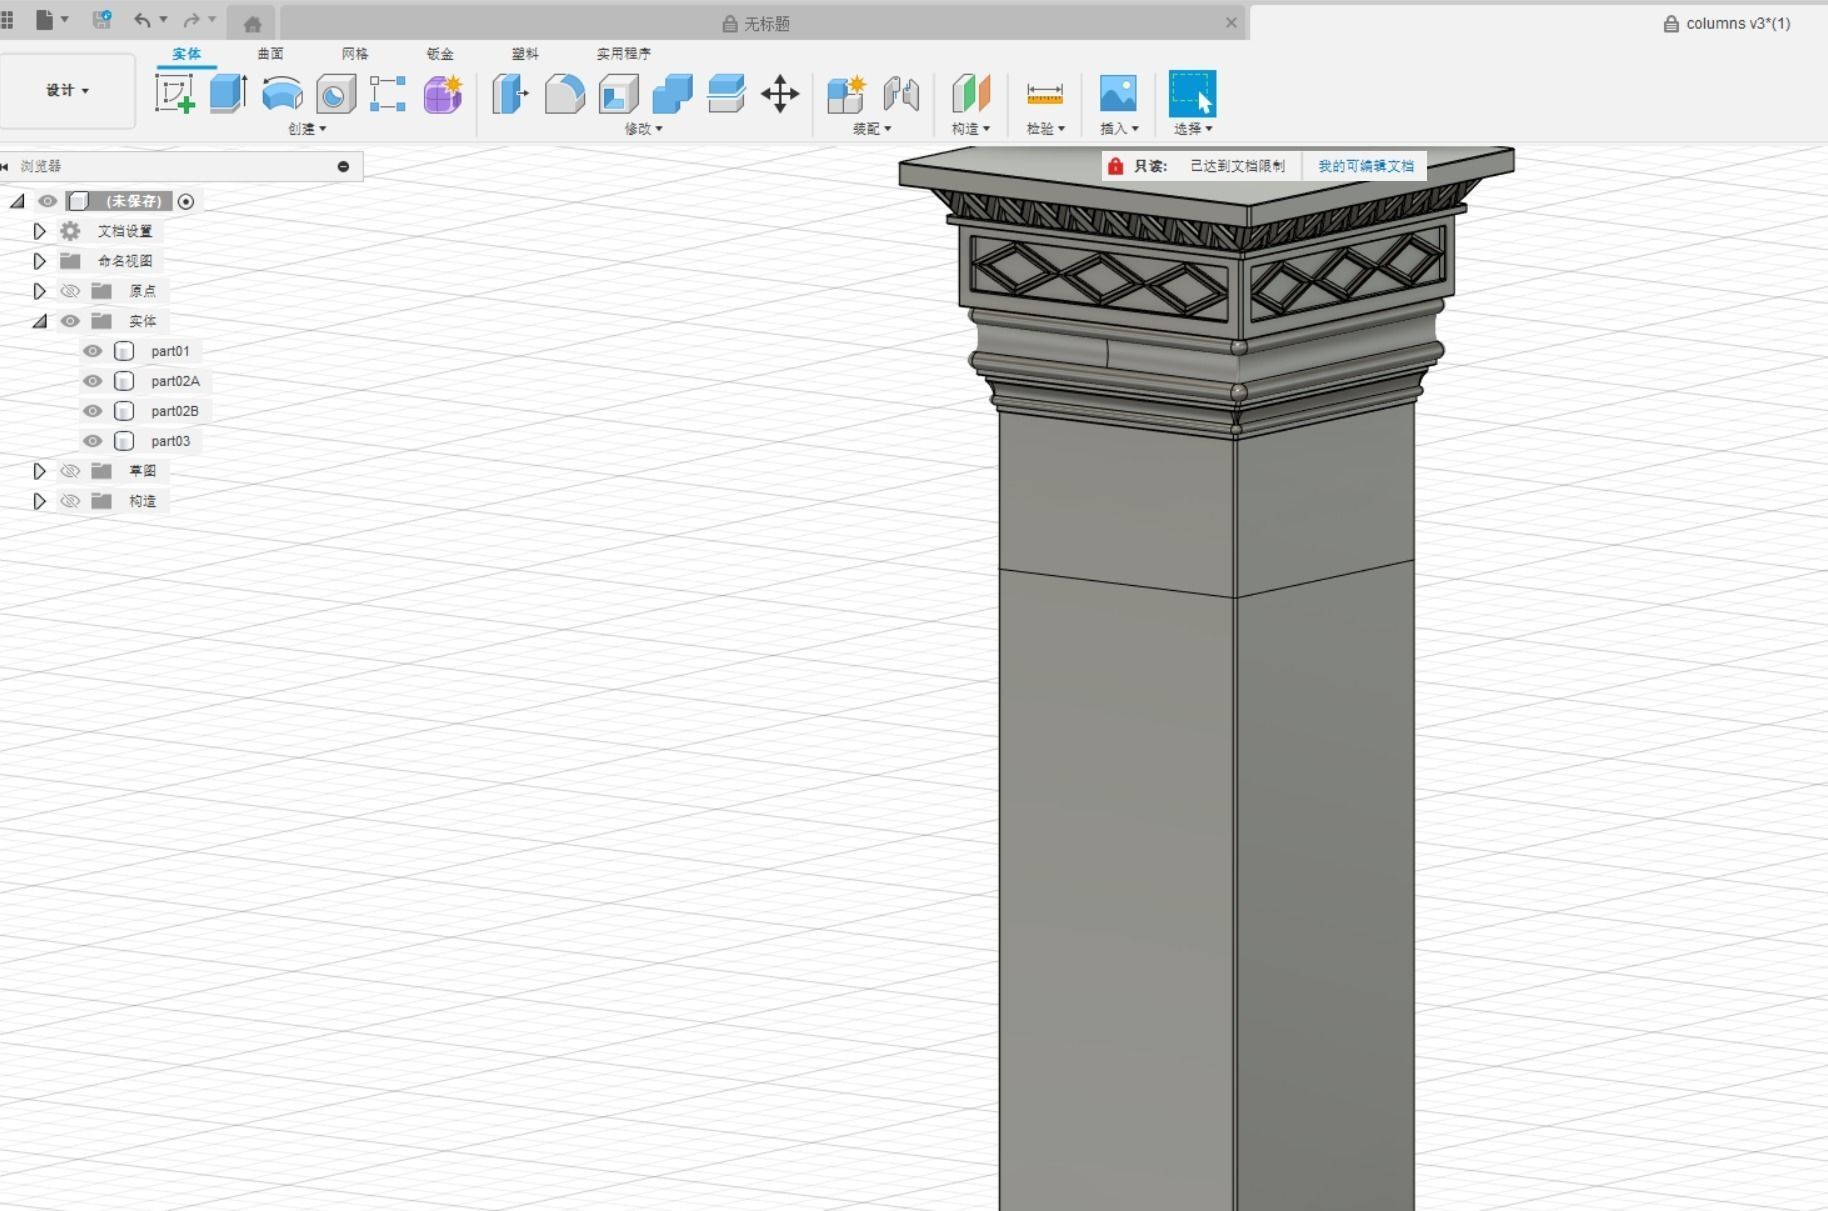Viewport: 1828px width, 1211px height.
Task: Open the 修改 dropdown menu
Action: (x=643, y=129)
